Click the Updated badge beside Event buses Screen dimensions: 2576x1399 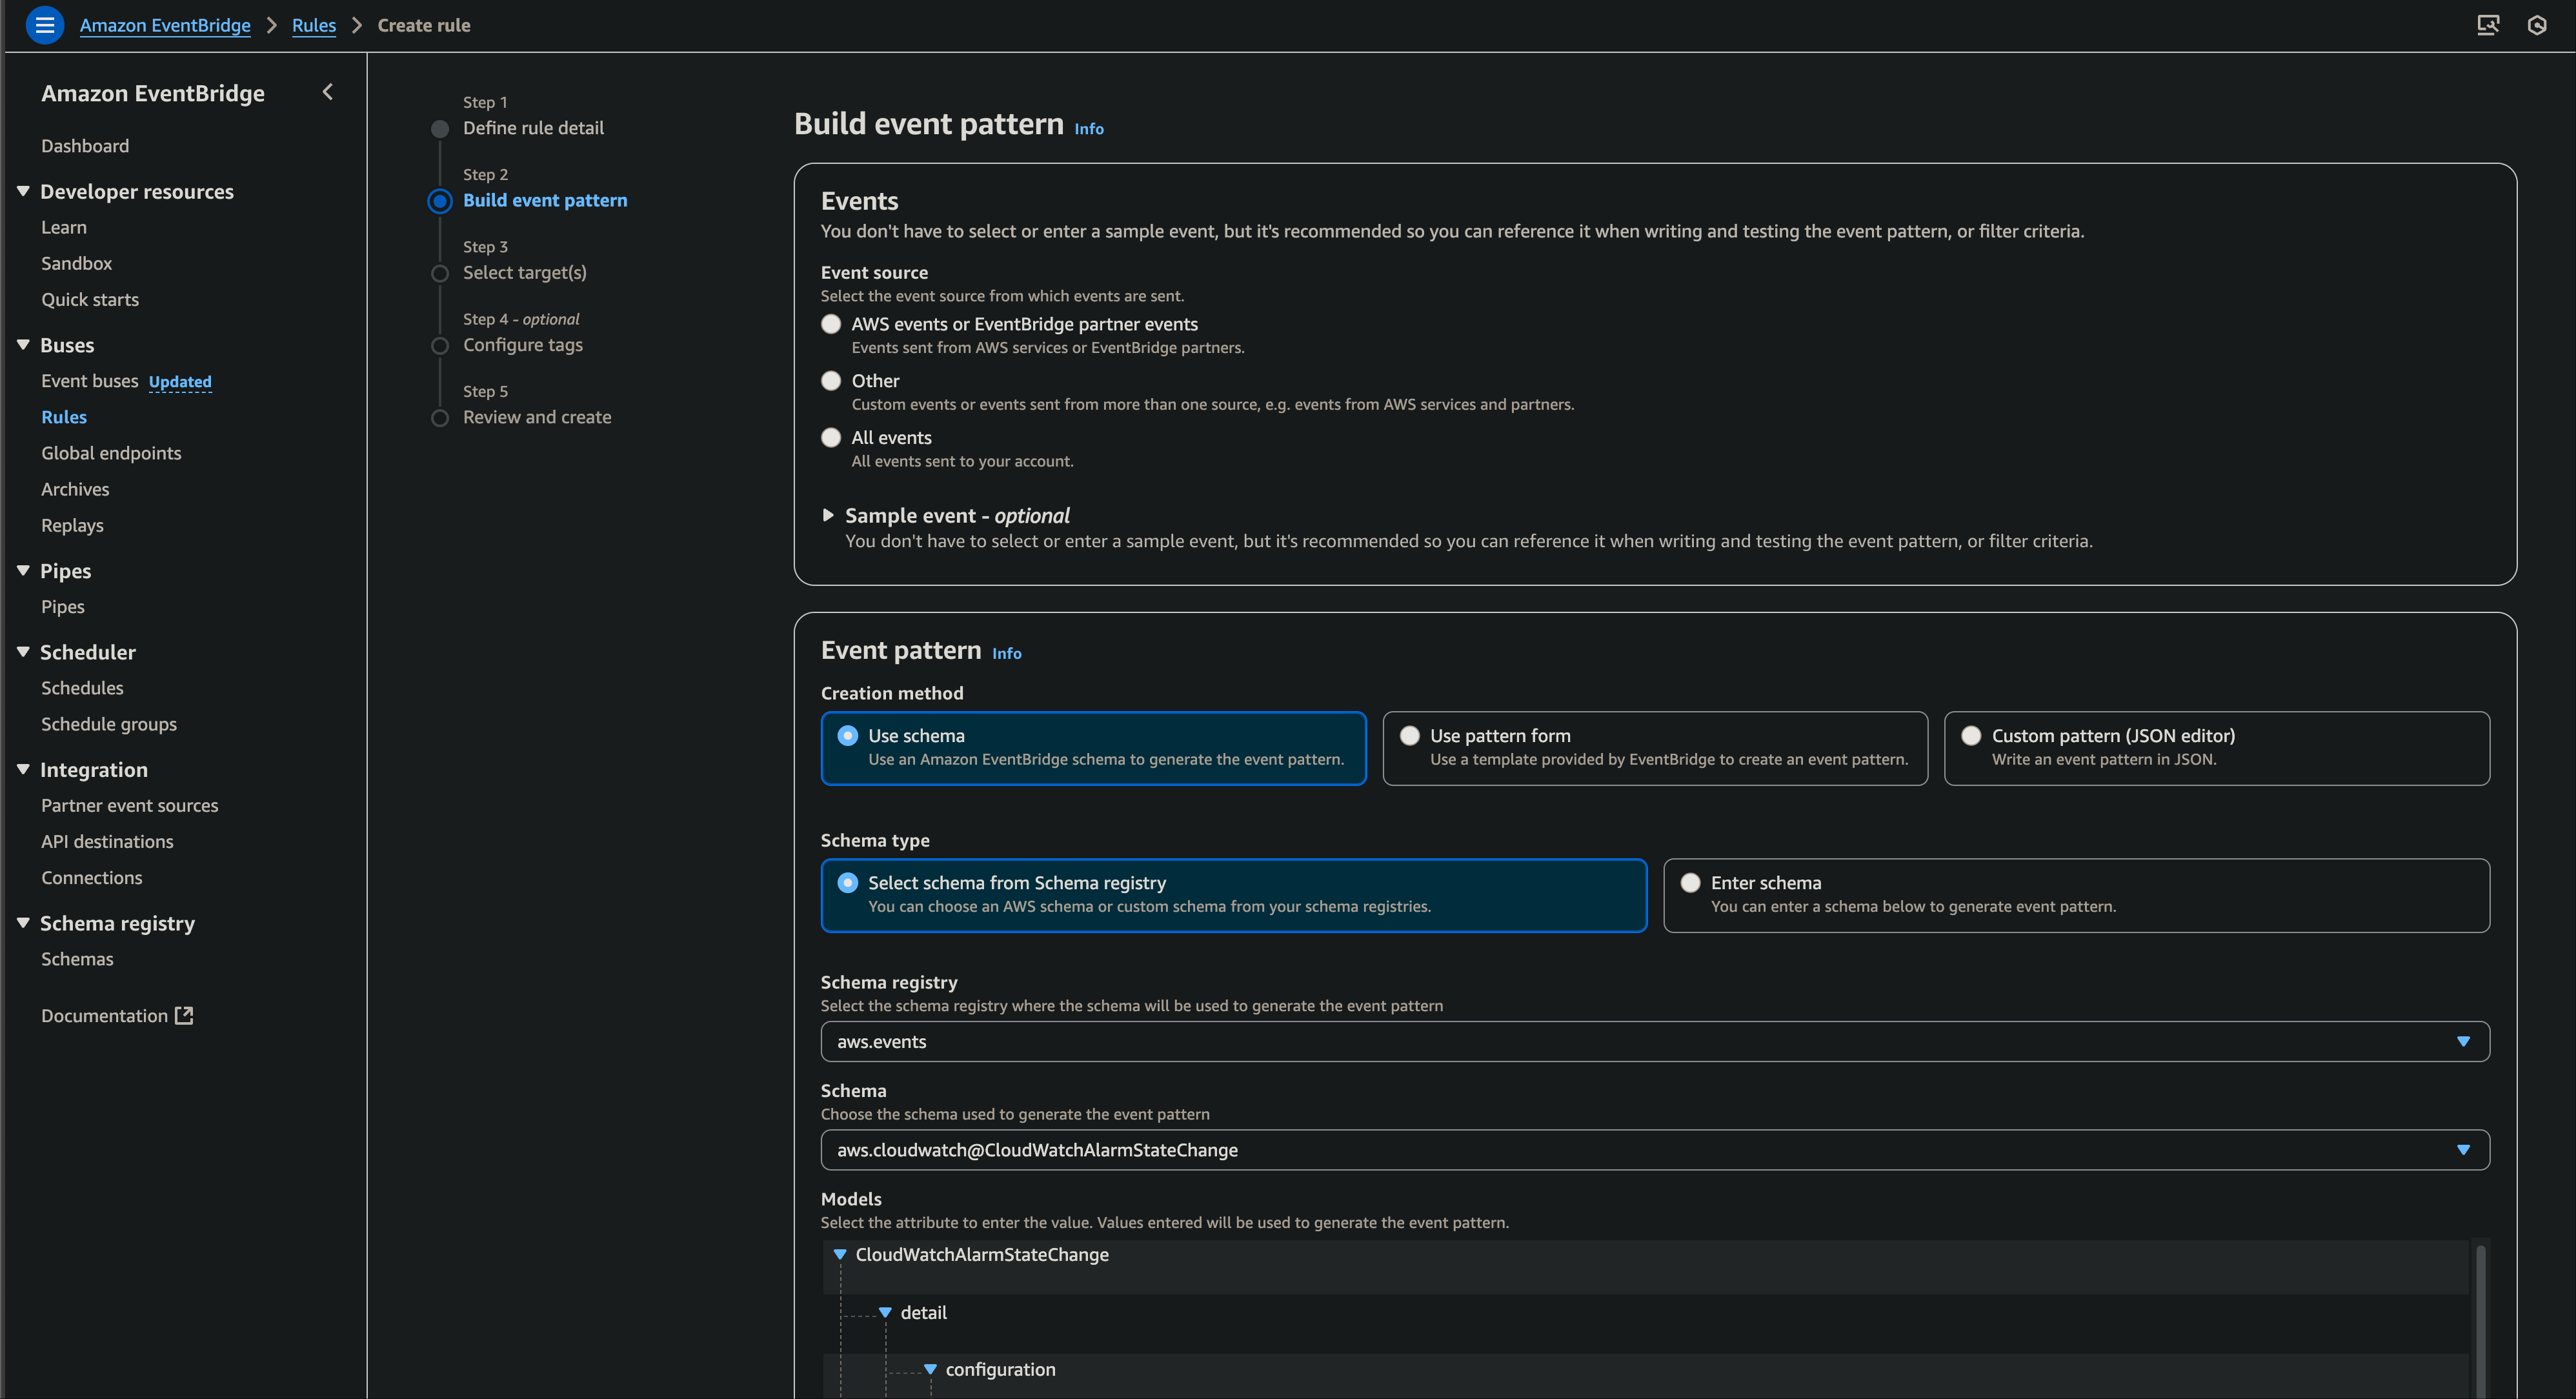tap(180, 382)
